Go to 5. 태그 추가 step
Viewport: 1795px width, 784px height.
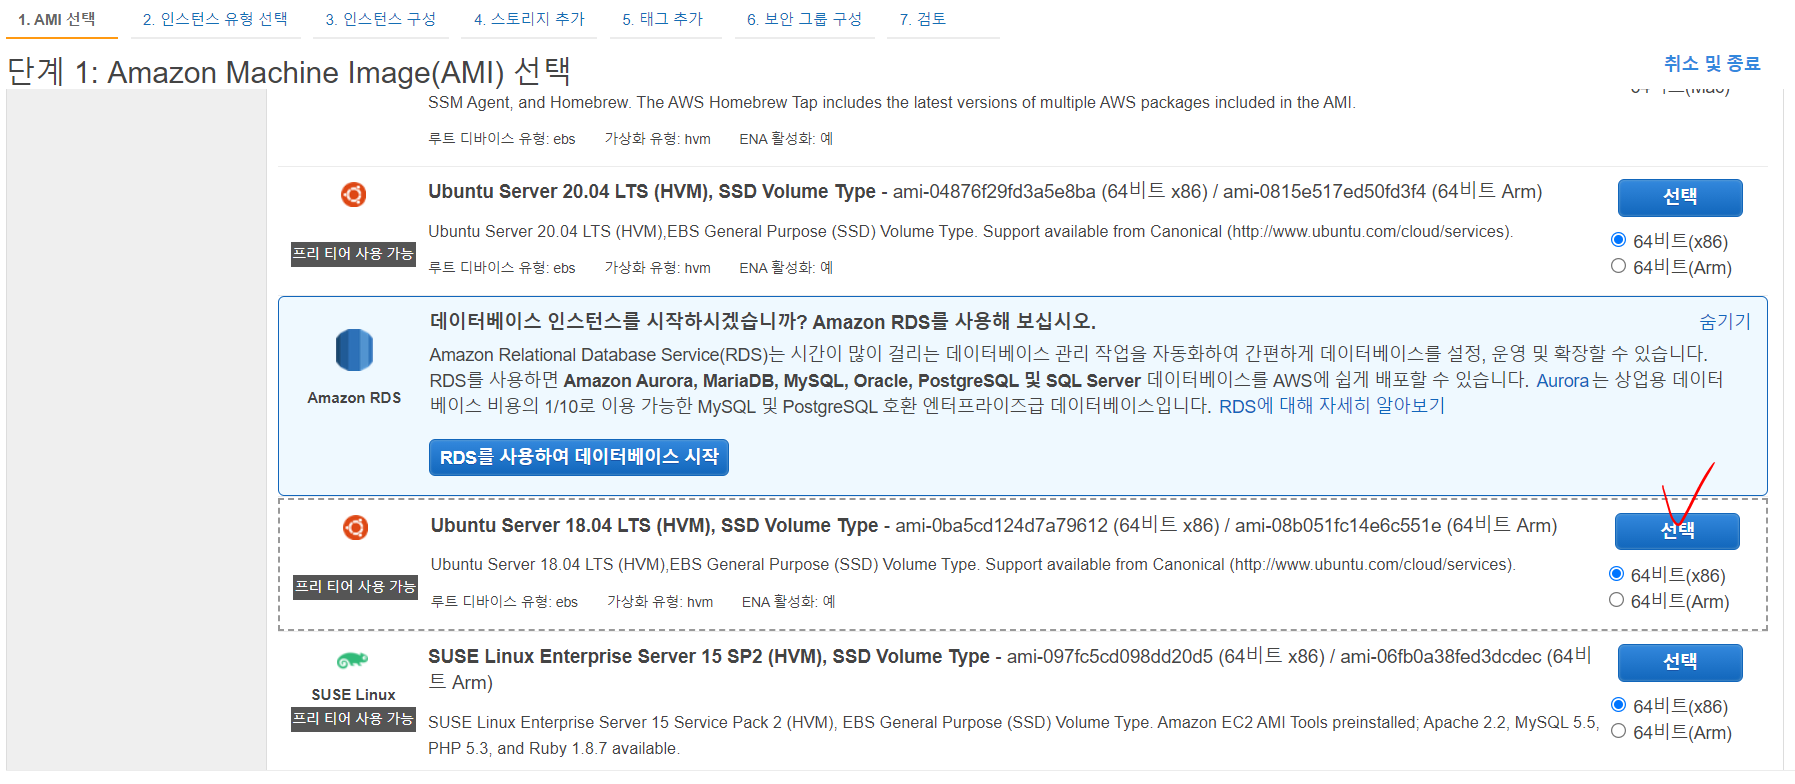(663, 19)
